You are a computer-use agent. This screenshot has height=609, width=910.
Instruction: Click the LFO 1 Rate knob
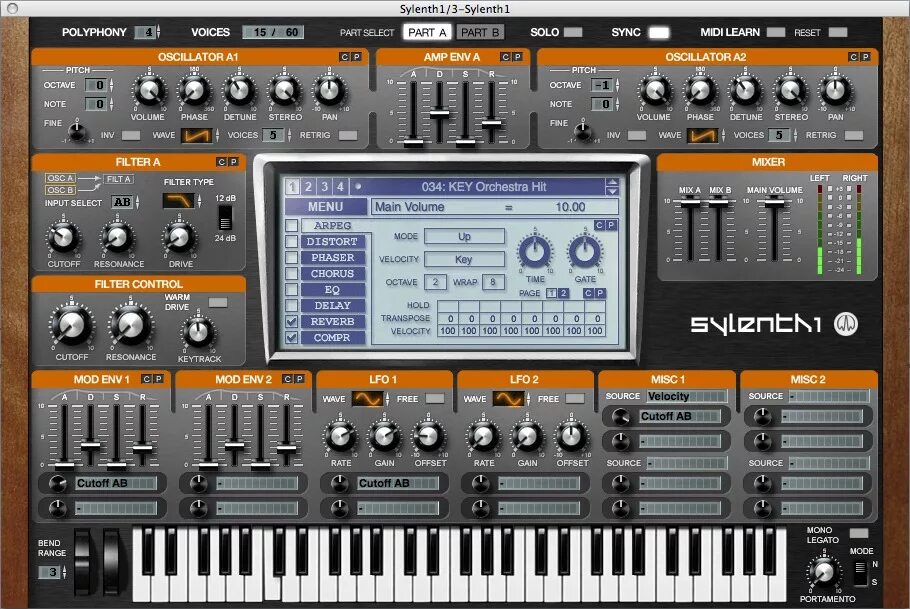tap(341, 437)
